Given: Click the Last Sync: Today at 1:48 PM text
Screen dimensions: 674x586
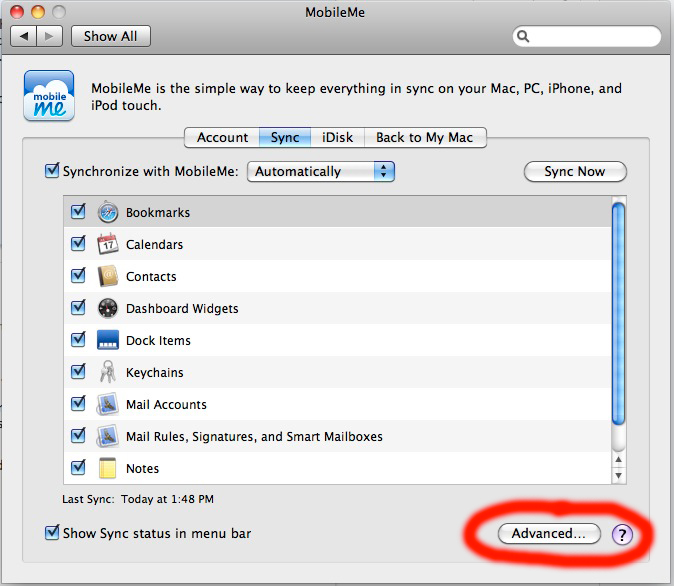Looking at the screenshot, I should [x=138, y=499].
